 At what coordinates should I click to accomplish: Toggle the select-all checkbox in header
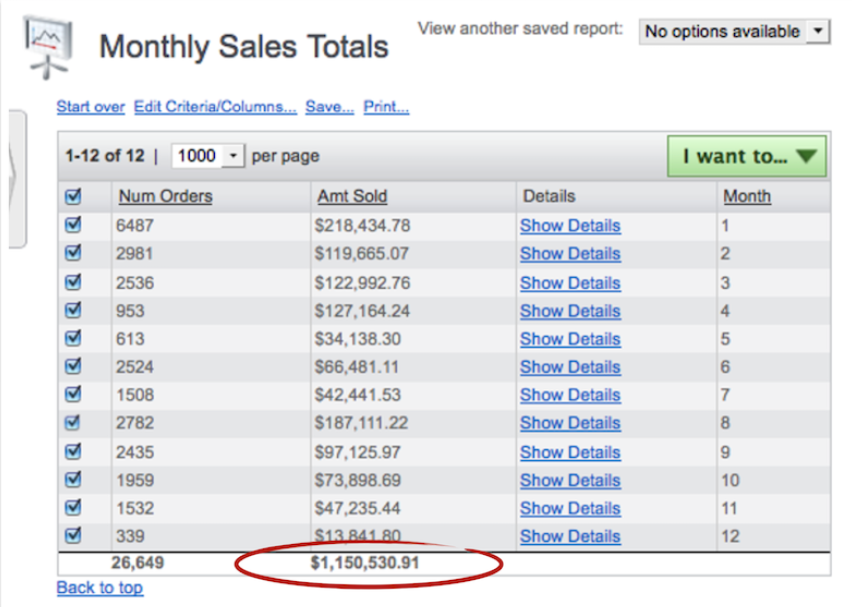tap(72, 197)
